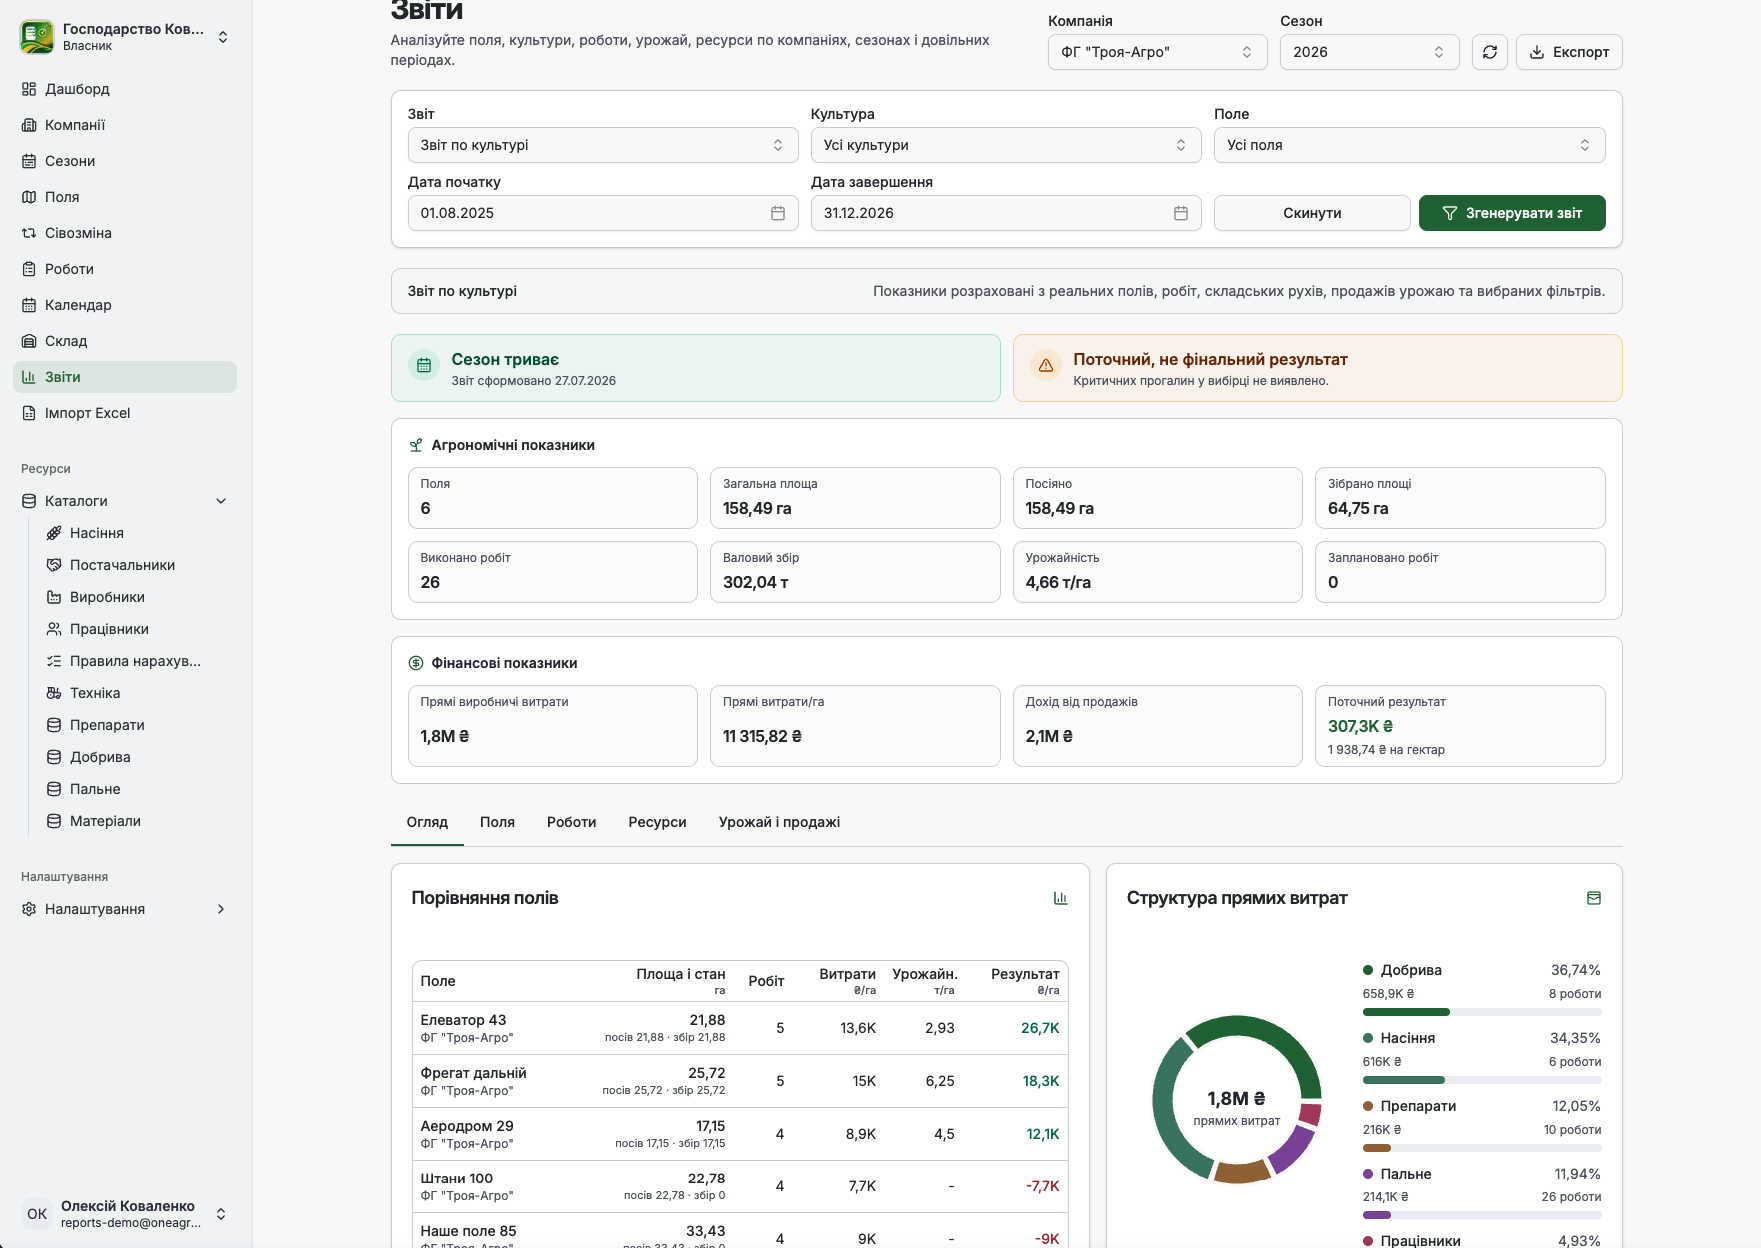Expand the Налаштування chevron

coord(221,909)
